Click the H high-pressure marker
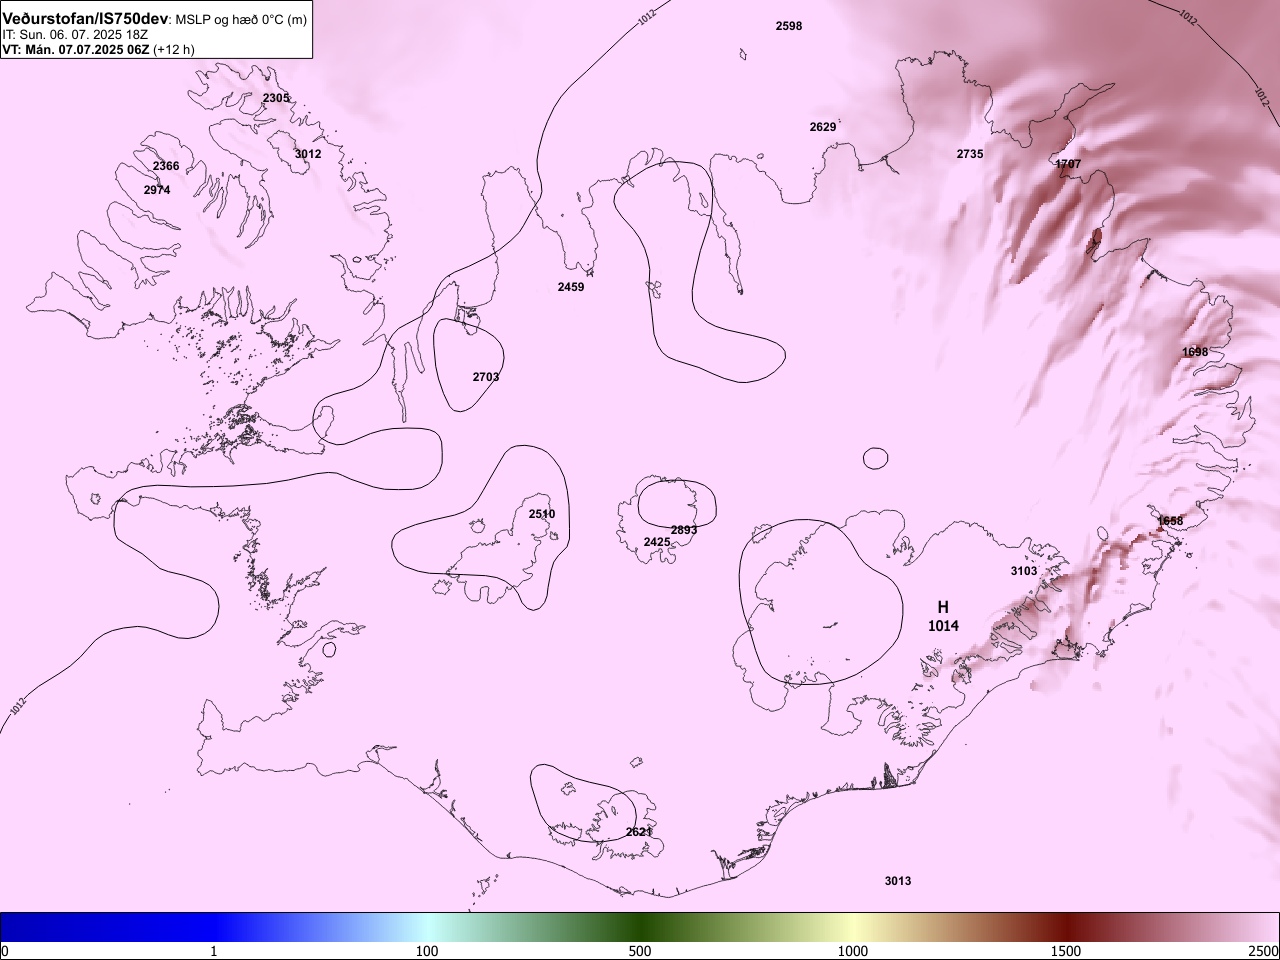 [x=943, y=607]
